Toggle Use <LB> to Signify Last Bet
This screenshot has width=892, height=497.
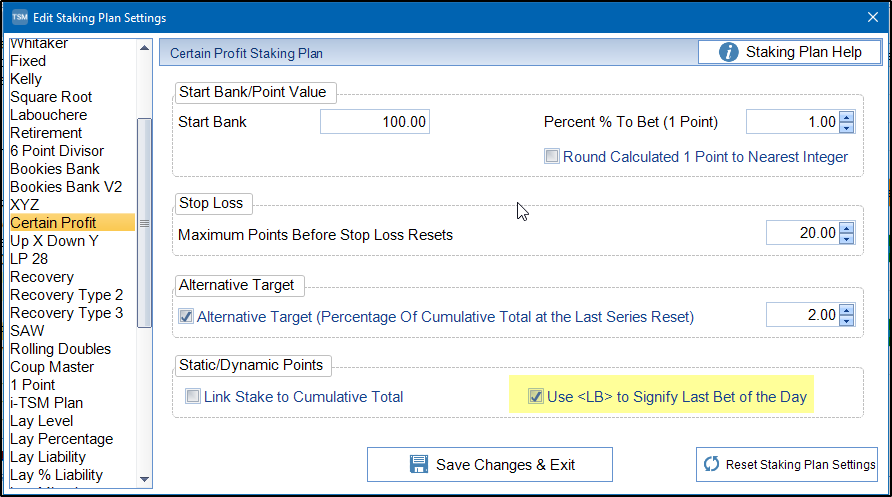tap(536, 397)
